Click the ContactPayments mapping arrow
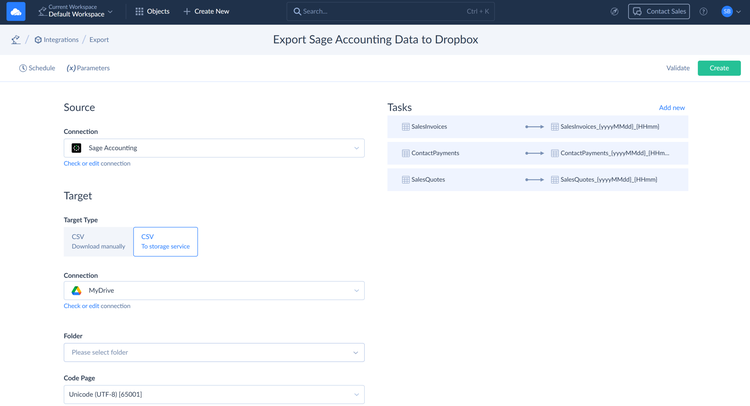The height and width of the screenshot is (406, 750). (x=534, y=153)
